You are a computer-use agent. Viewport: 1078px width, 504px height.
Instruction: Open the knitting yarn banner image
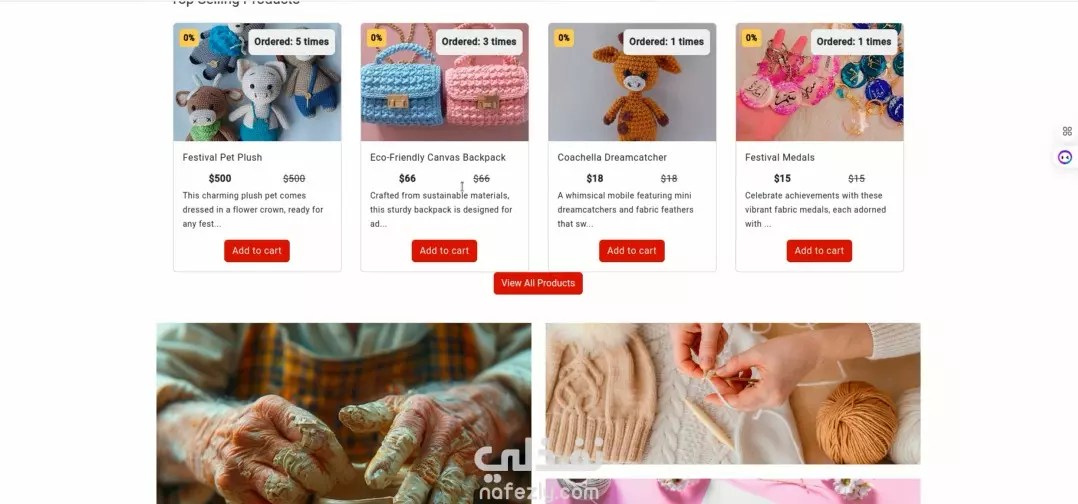pyautogui.click(x=733, y=393)
